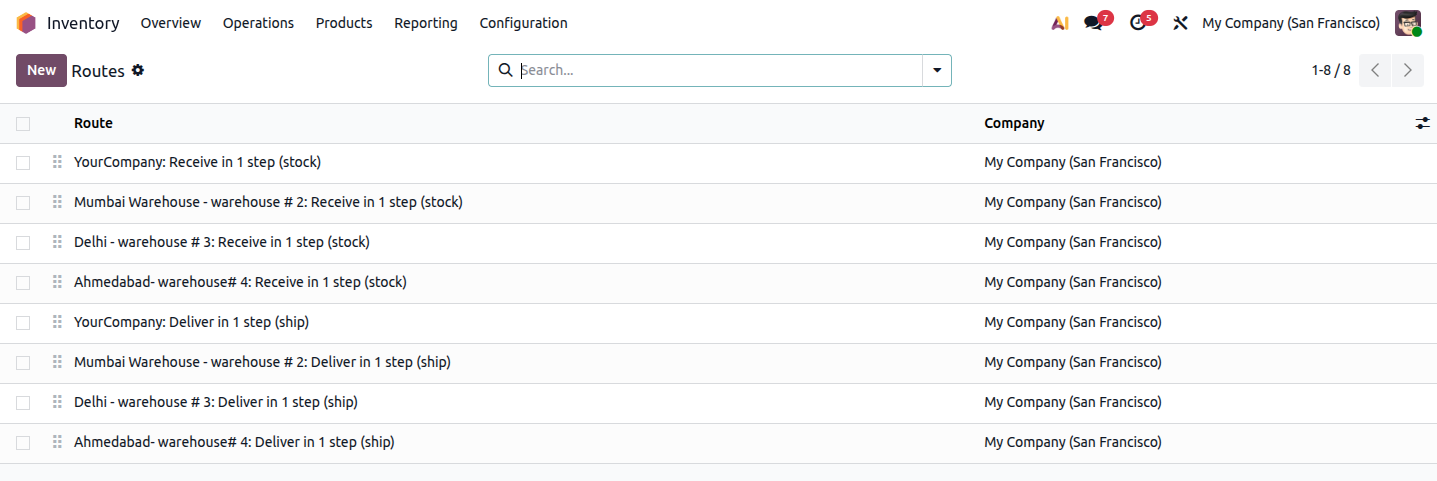Screen dimensions: 1437x481
Task: Open the messages chat bubble icon
Action: pos(1094,23)
